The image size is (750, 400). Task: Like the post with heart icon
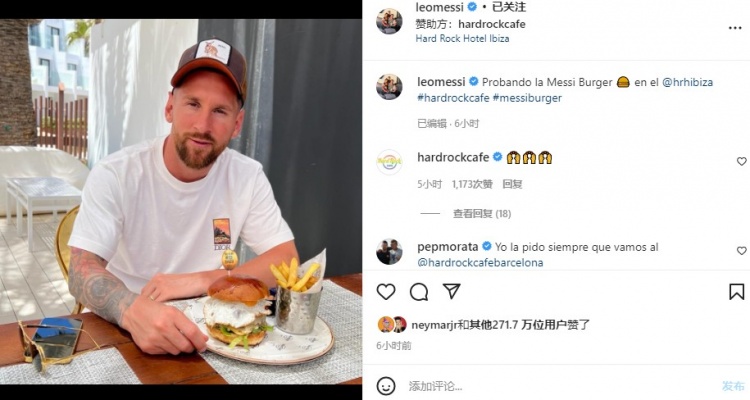[386, 291]
